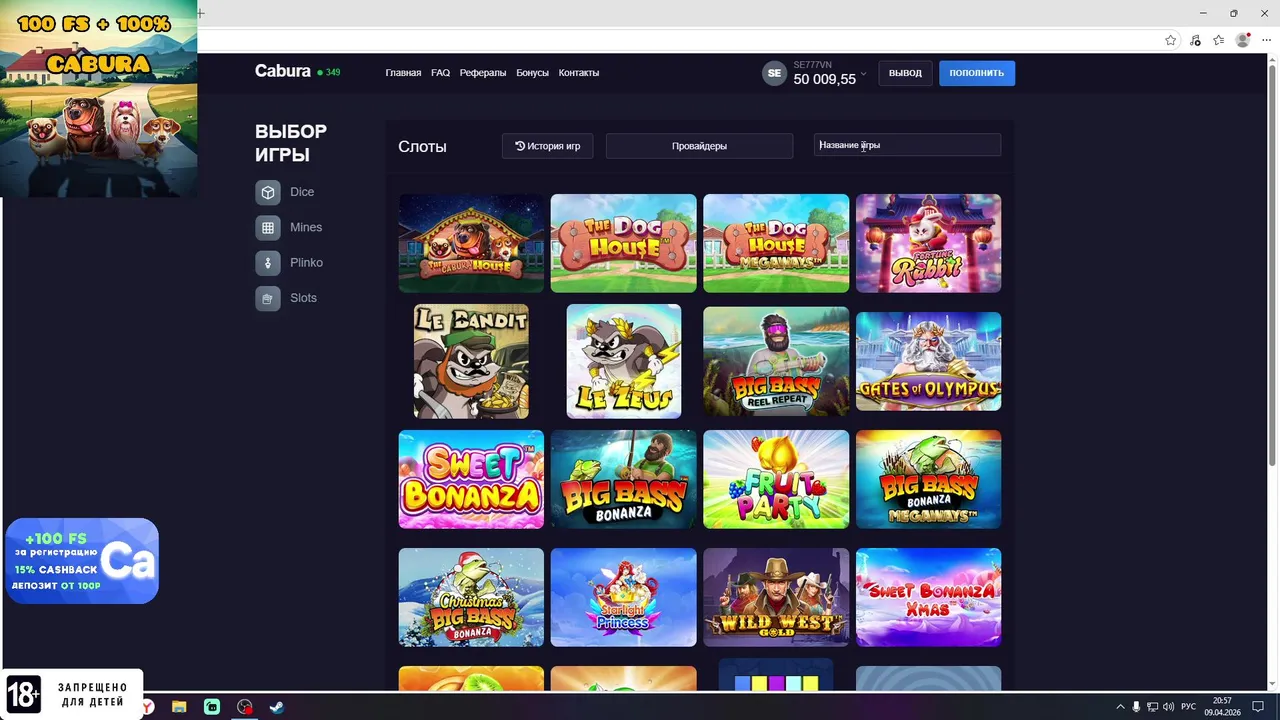Launch the Wild West Gold slot
1280x720 pixels.
776,597
